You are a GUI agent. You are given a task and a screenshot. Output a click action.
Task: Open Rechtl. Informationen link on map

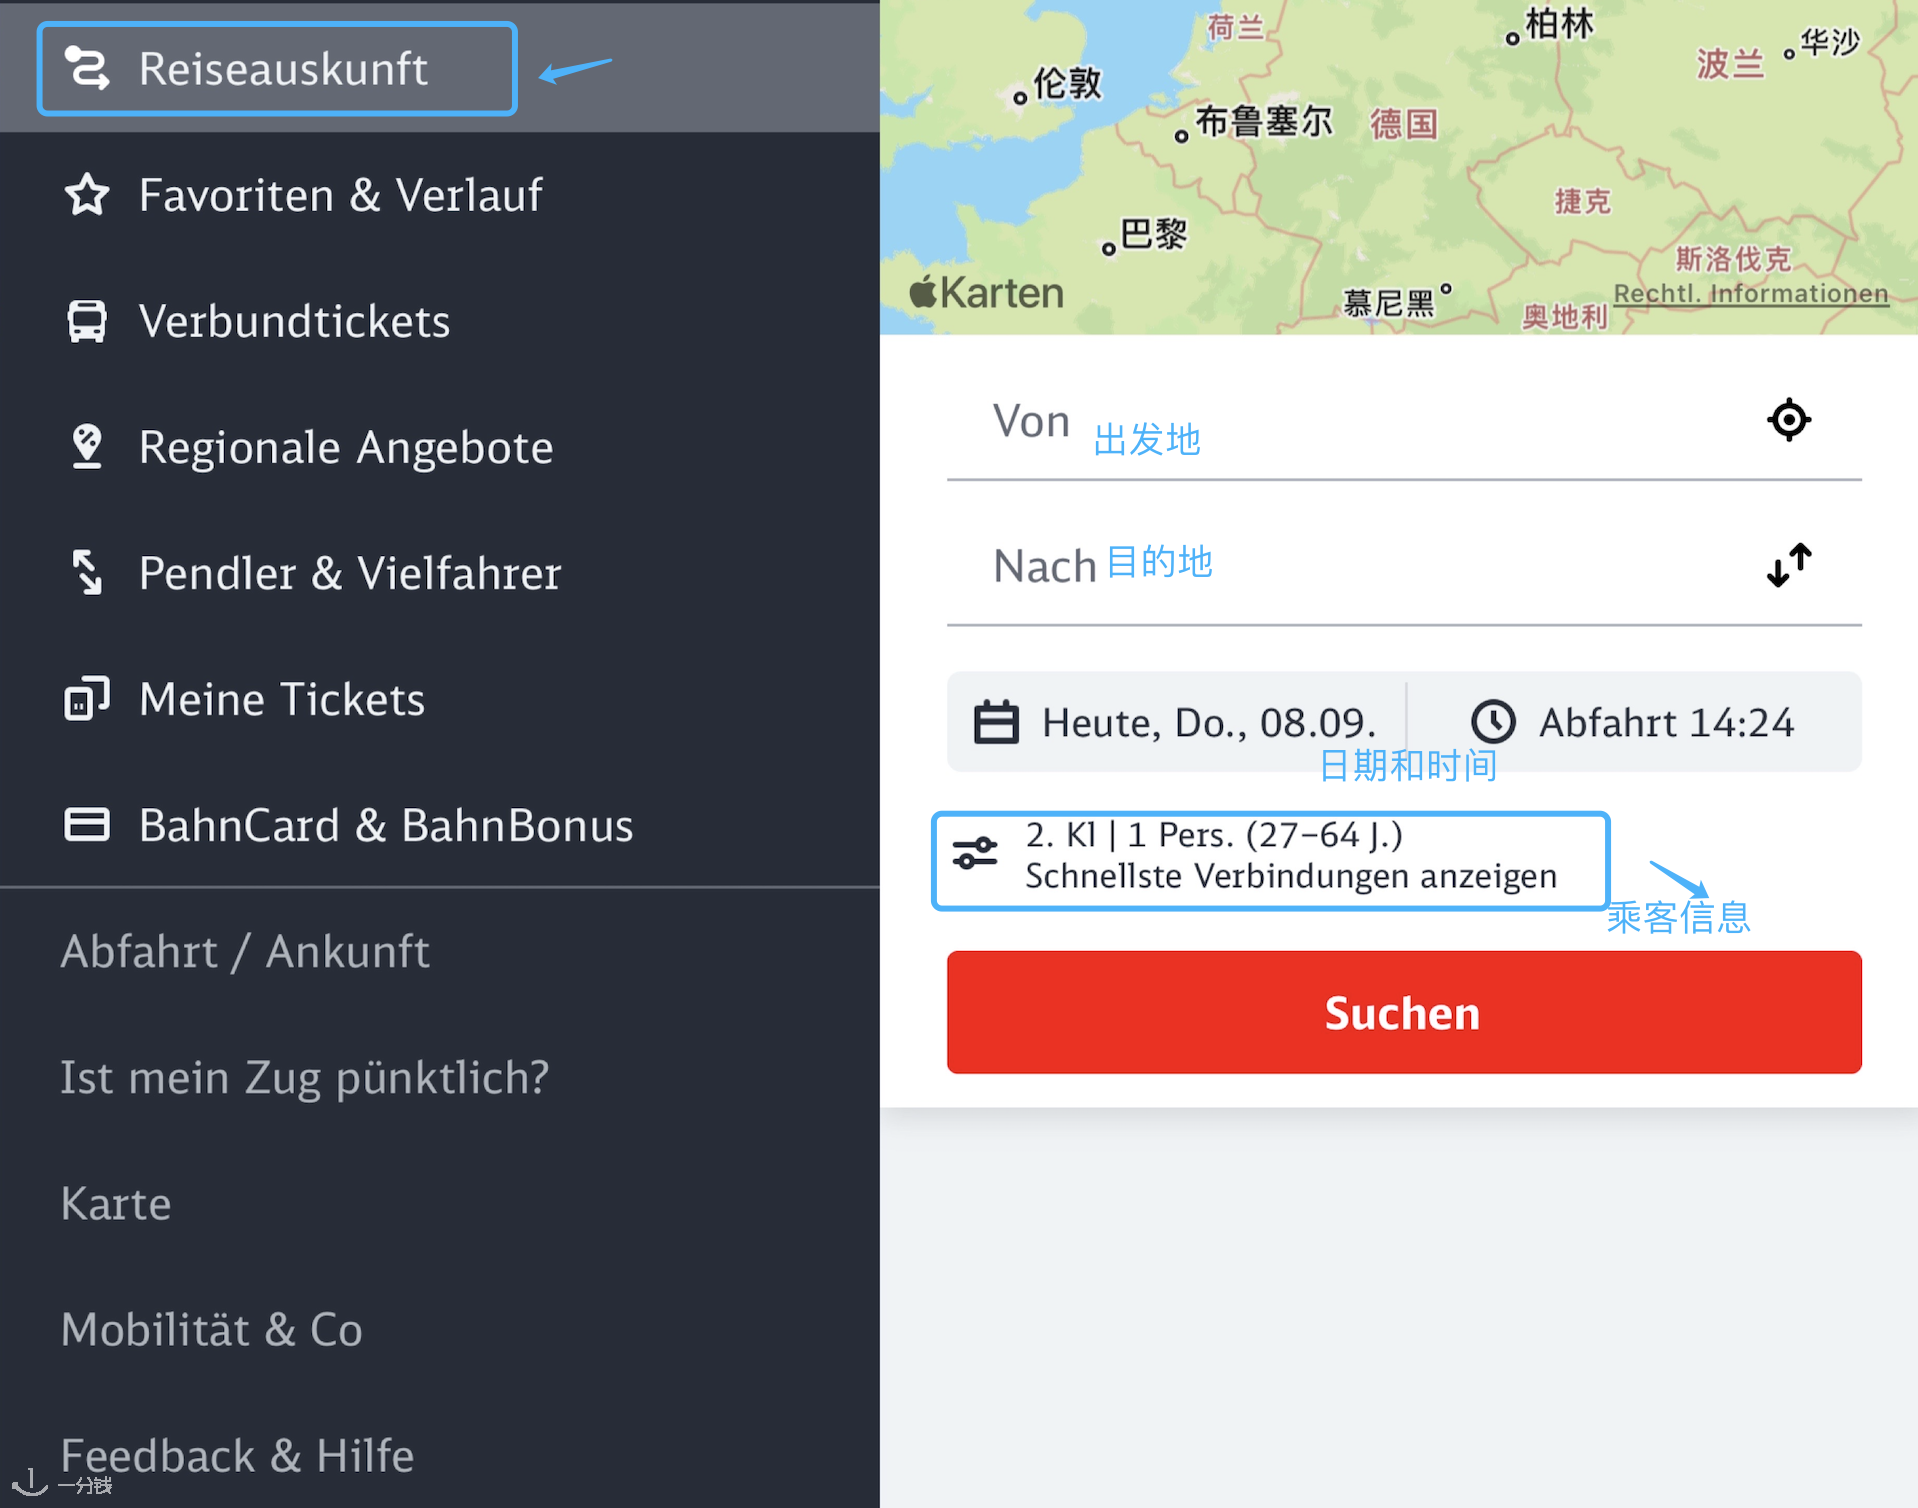pos(1751,294)
